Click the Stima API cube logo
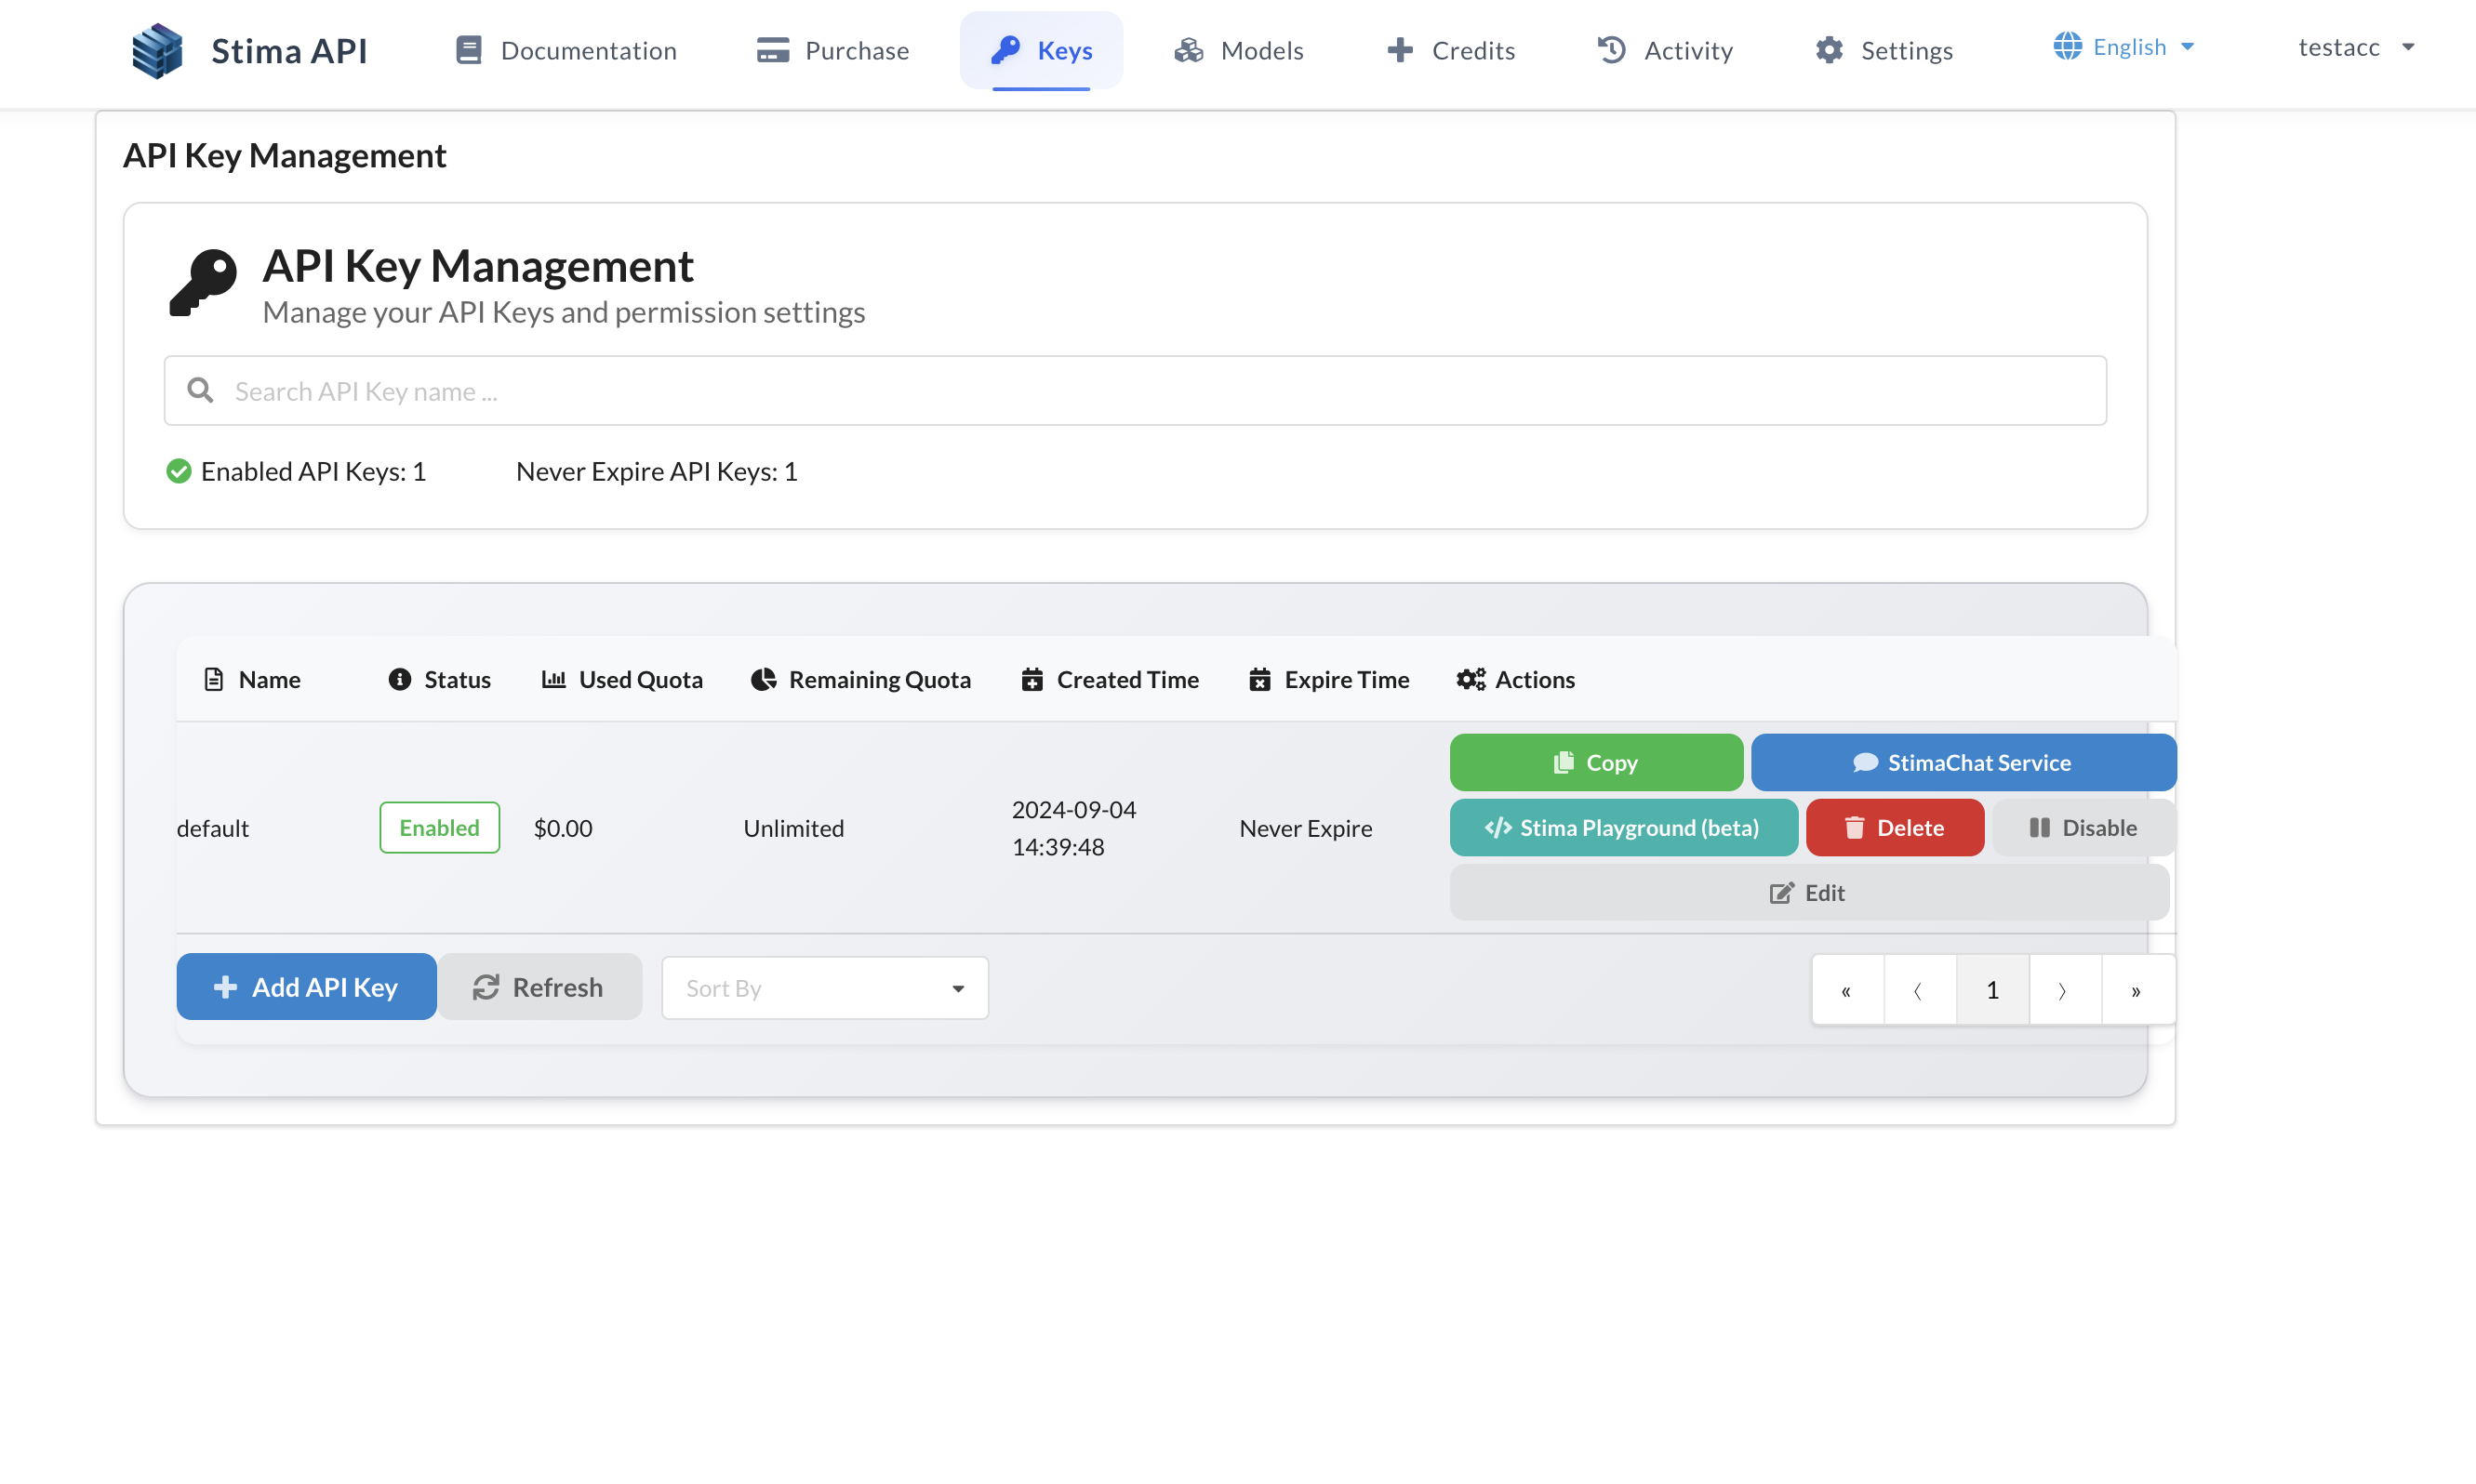 tap(157, 50)
